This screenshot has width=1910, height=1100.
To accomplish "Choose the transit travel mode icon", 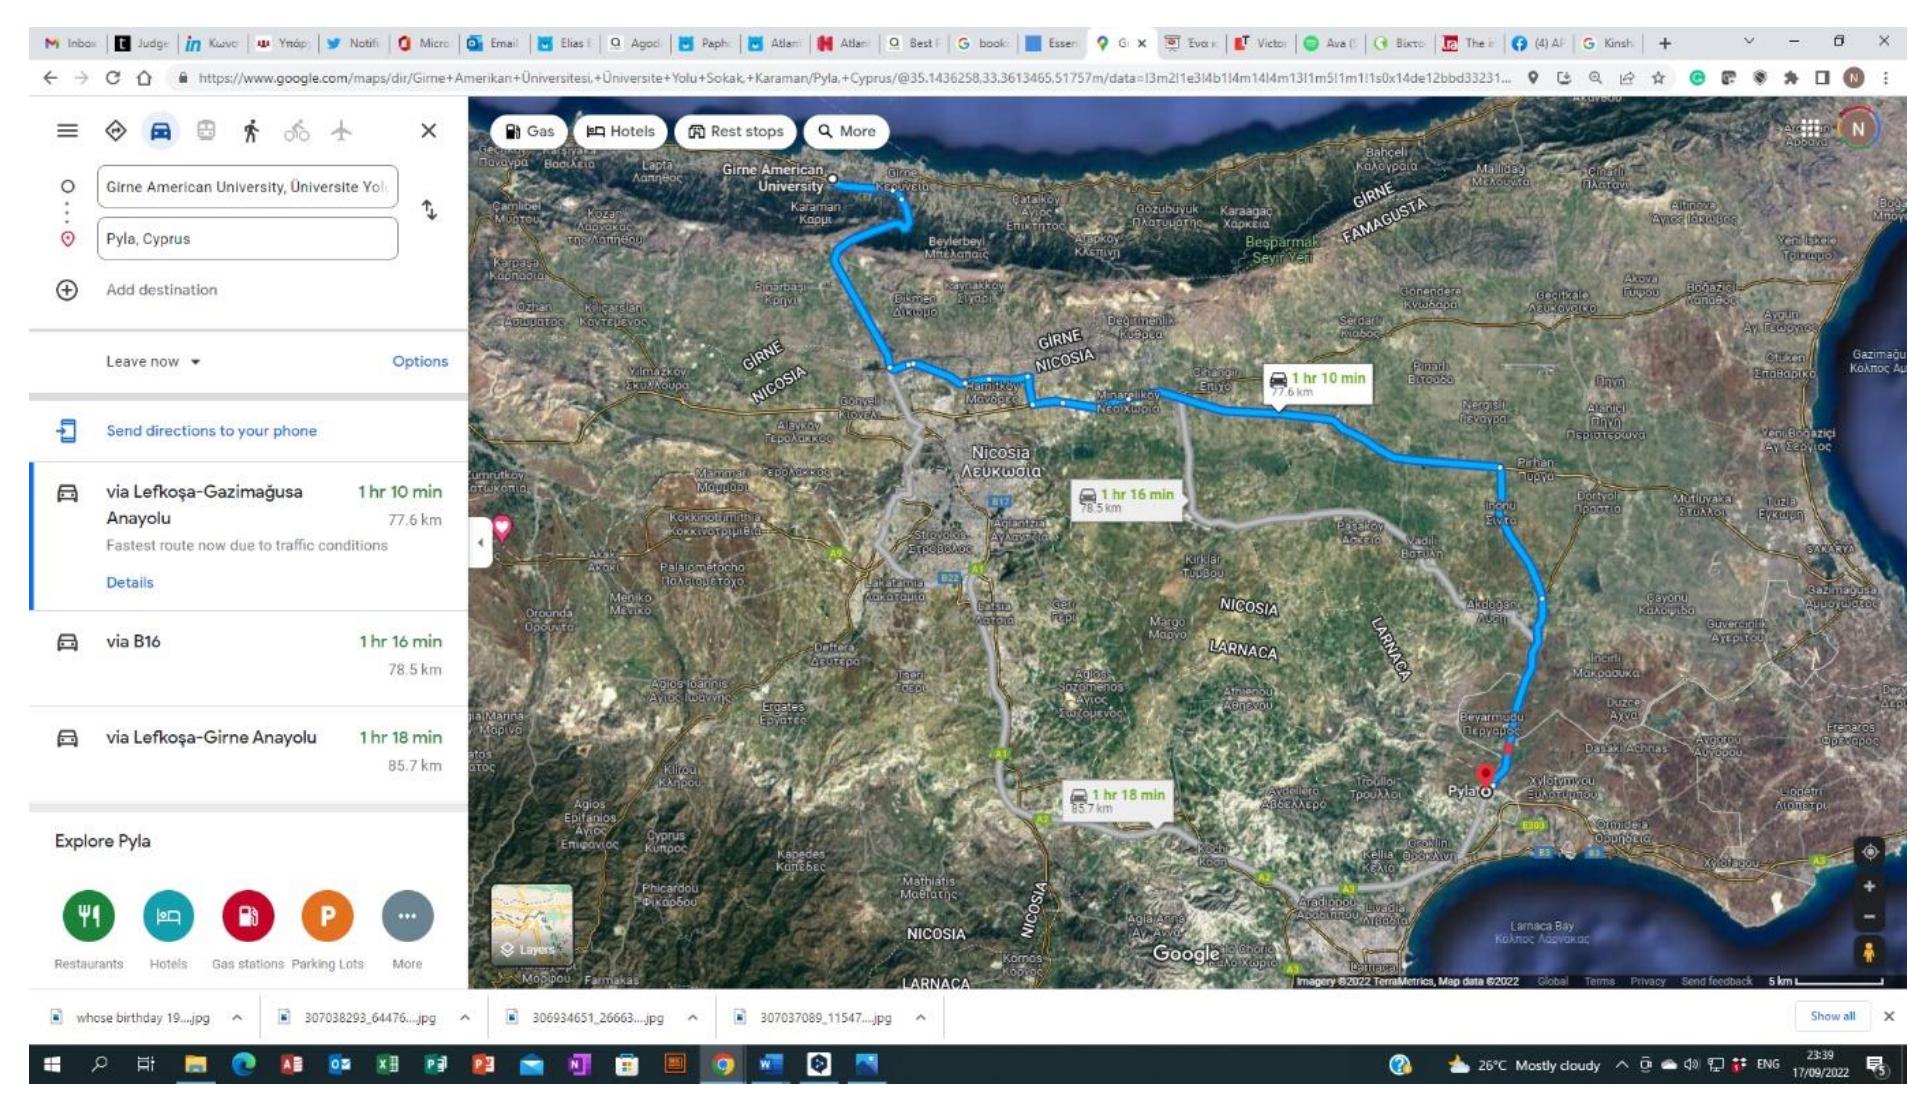I will point(206,131).
